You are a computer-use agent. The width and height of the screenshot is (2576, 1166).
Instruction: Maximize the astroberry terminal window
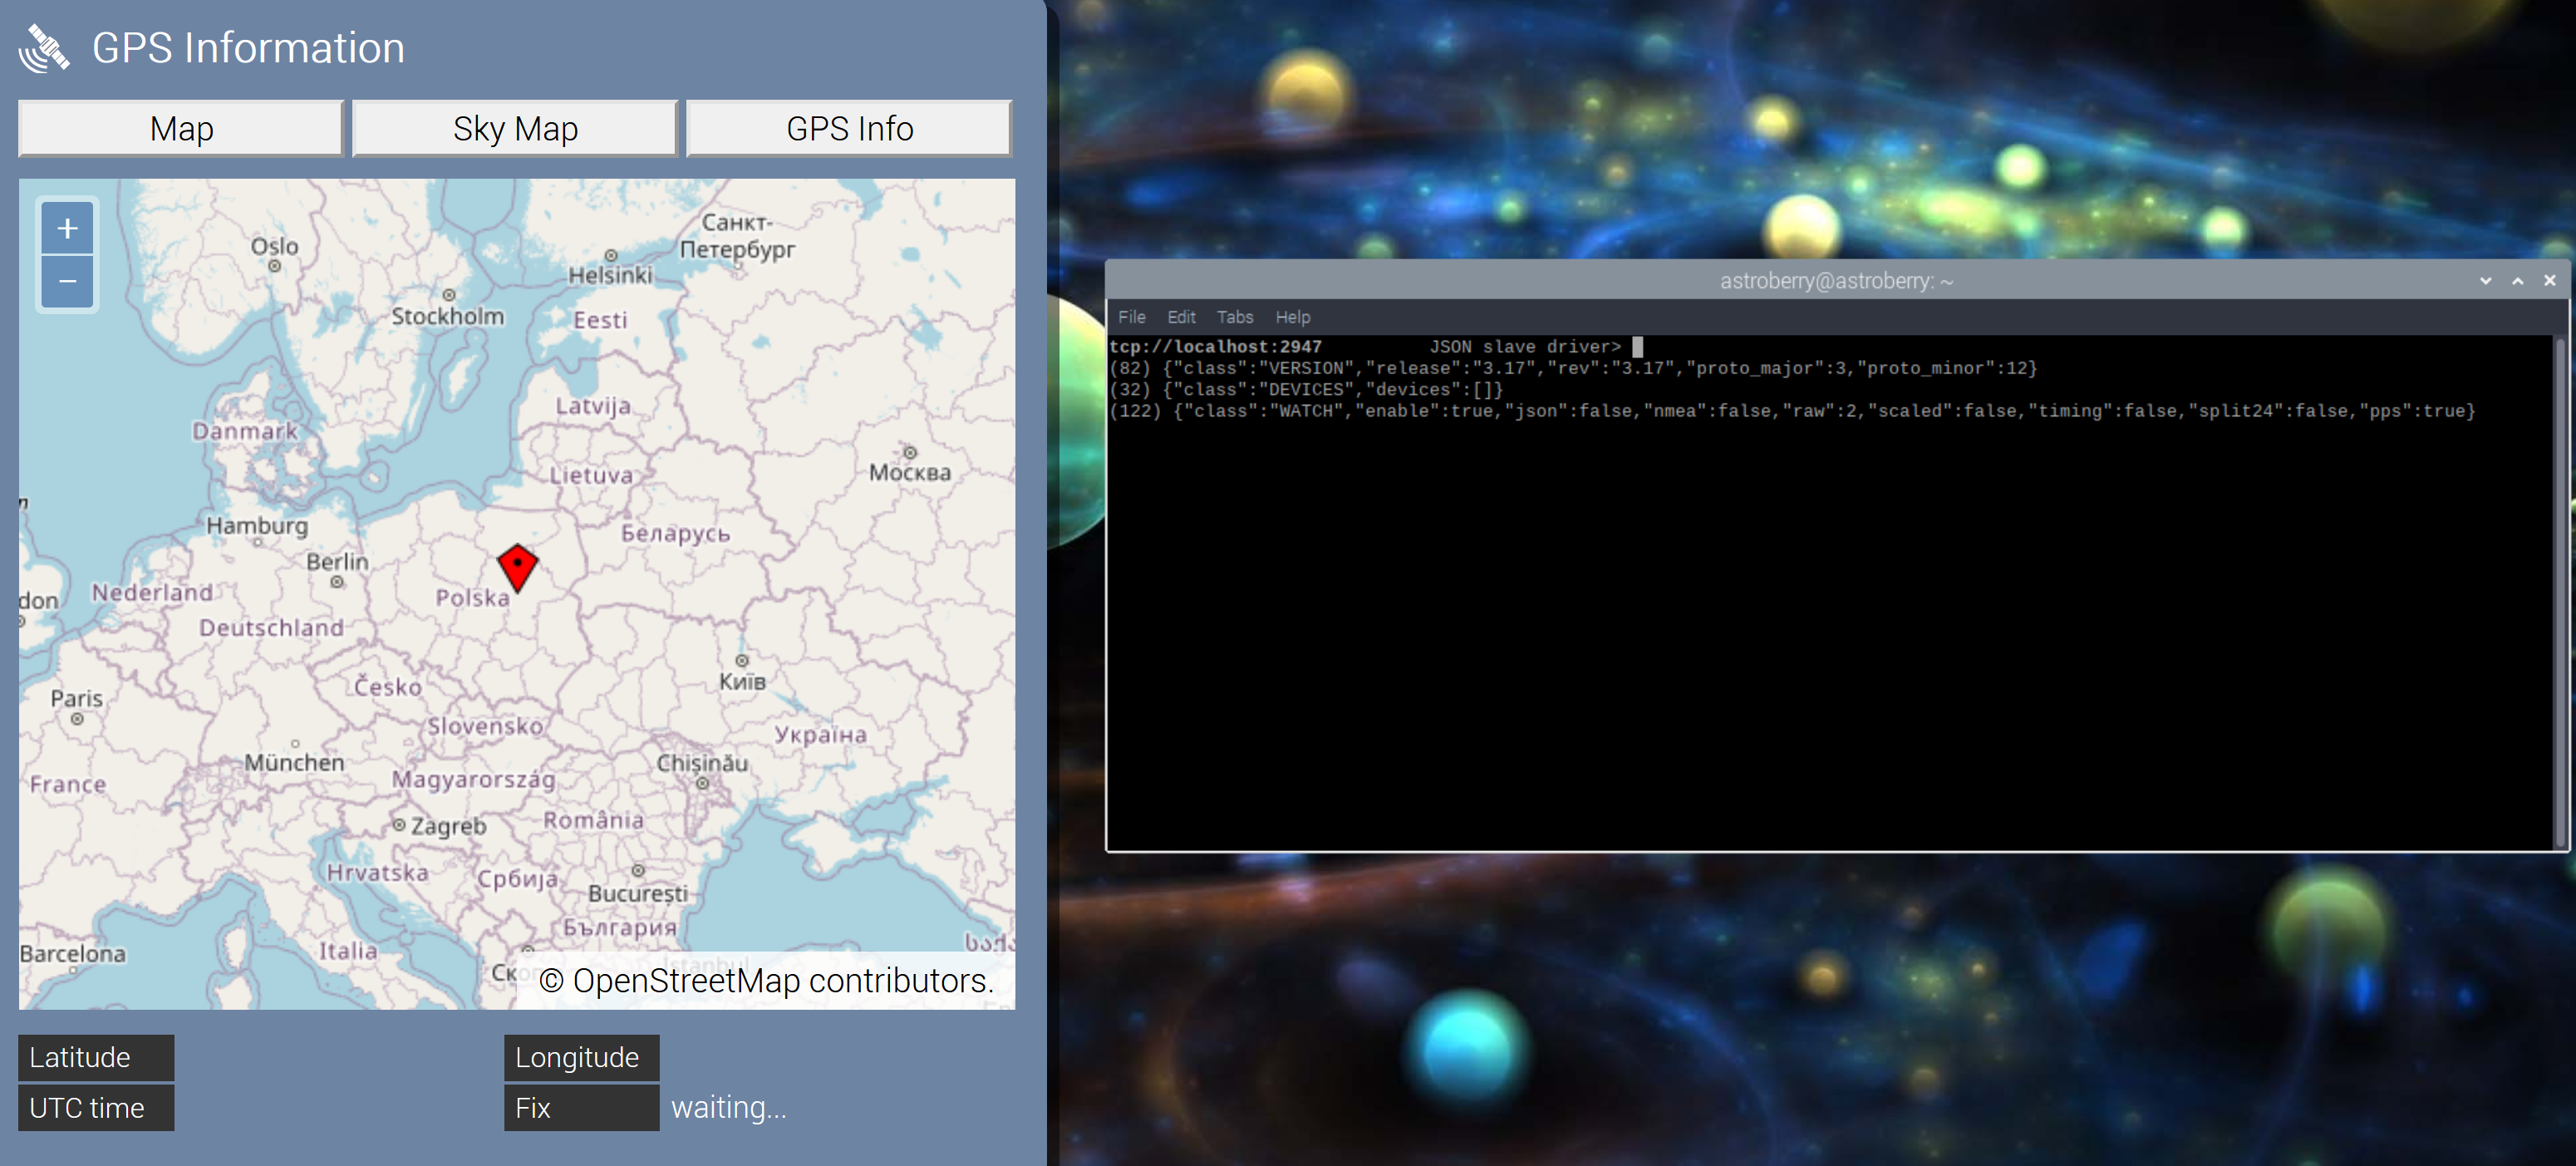tap(2517, 281)
